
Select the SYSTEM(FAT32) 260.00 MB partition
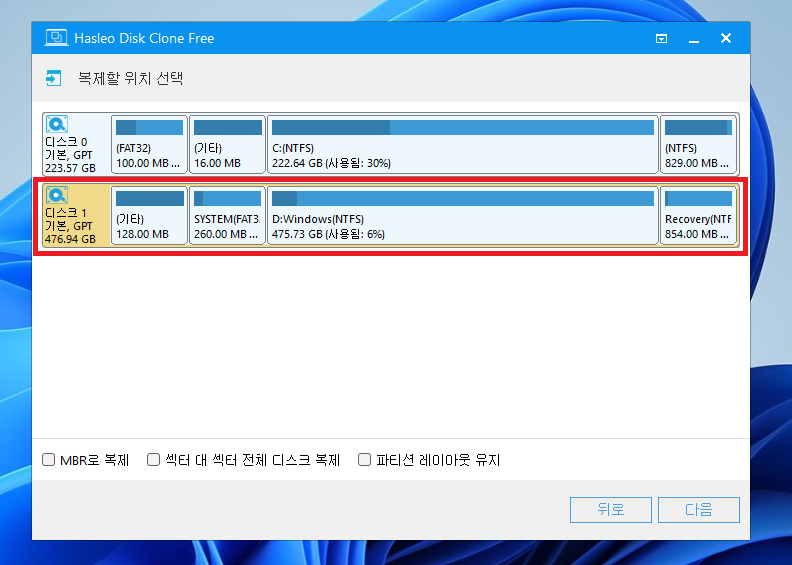coord(227,216)
